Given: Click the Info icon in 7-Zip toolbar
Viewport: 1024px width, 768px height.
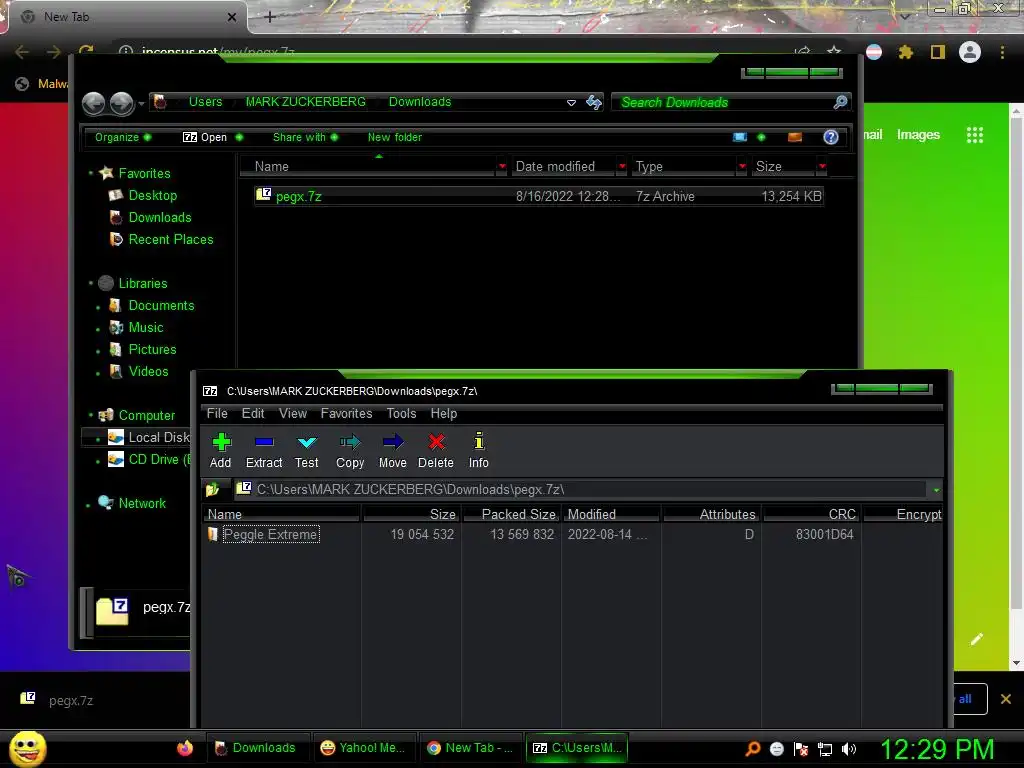Looking at the screenshot, I should [x=479, y=450].
